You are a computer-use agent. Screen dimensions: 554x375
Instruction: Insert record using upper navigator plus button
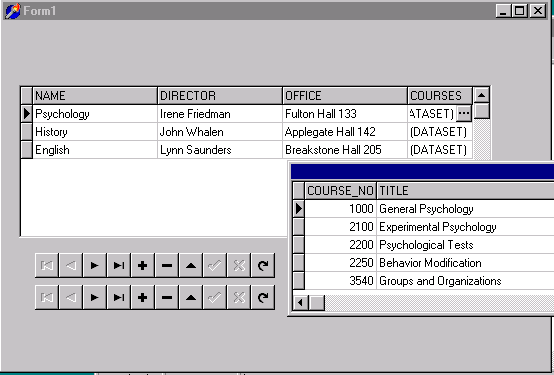(x=143, y=265)
